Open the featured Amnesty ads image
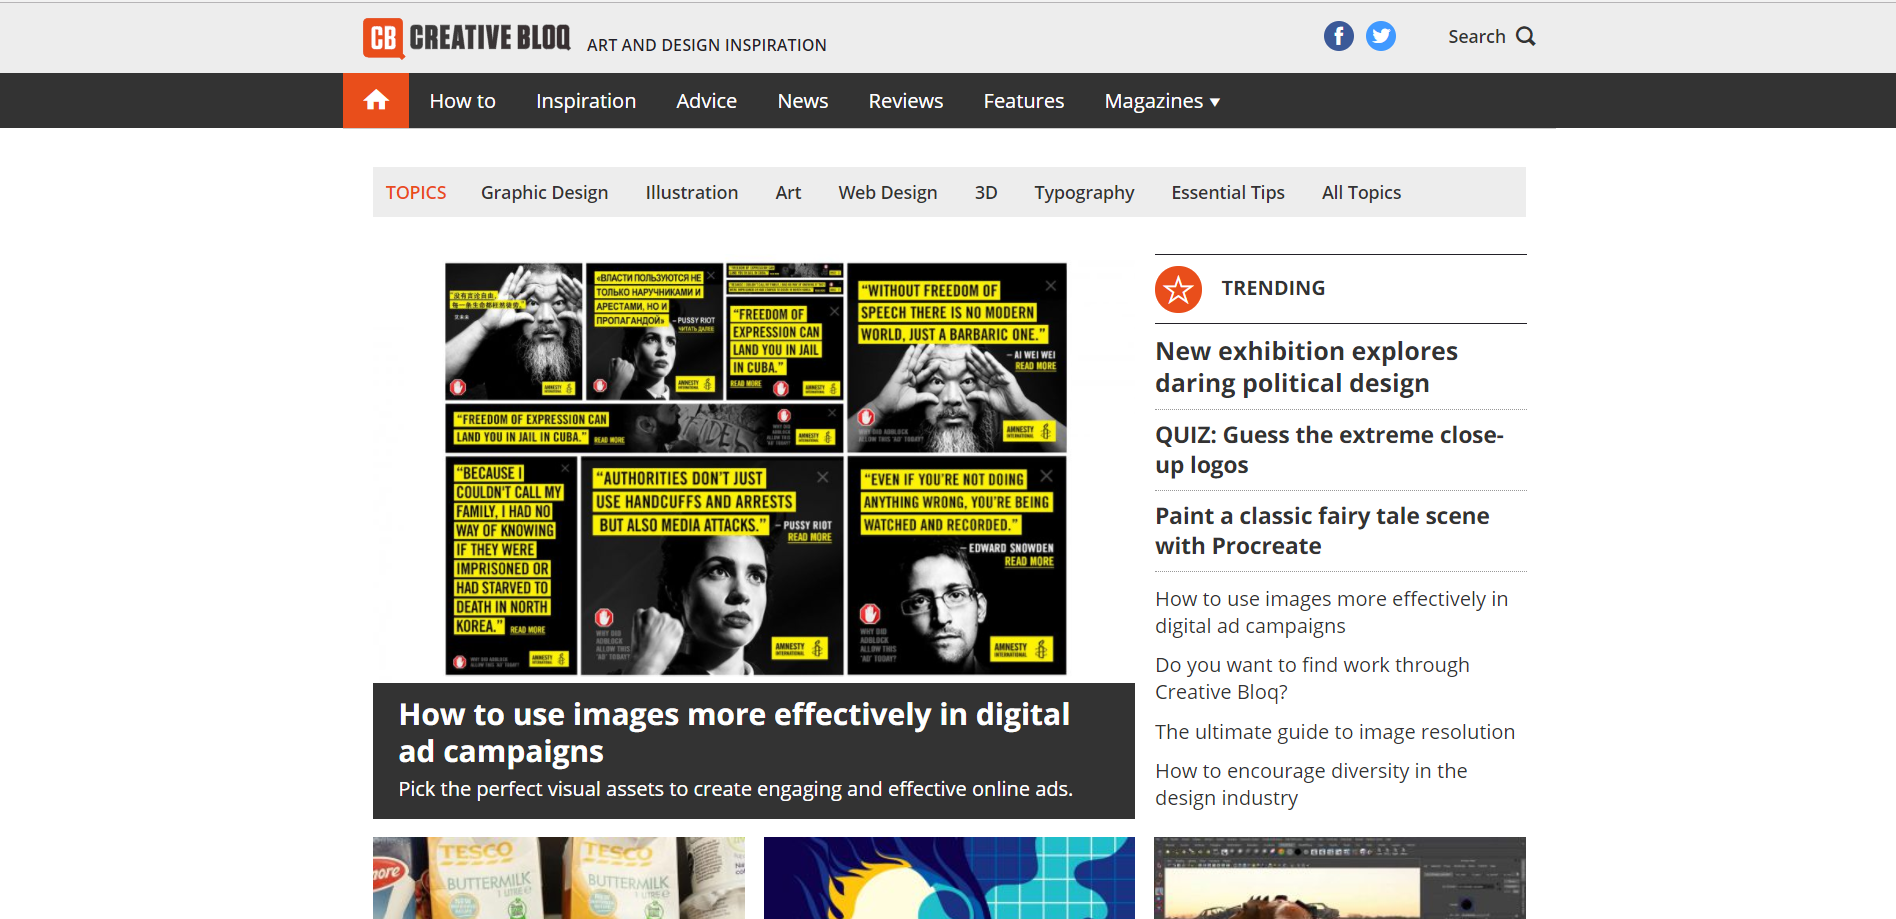The width and height of the screenshot is (1896, 919). [755, 468]
